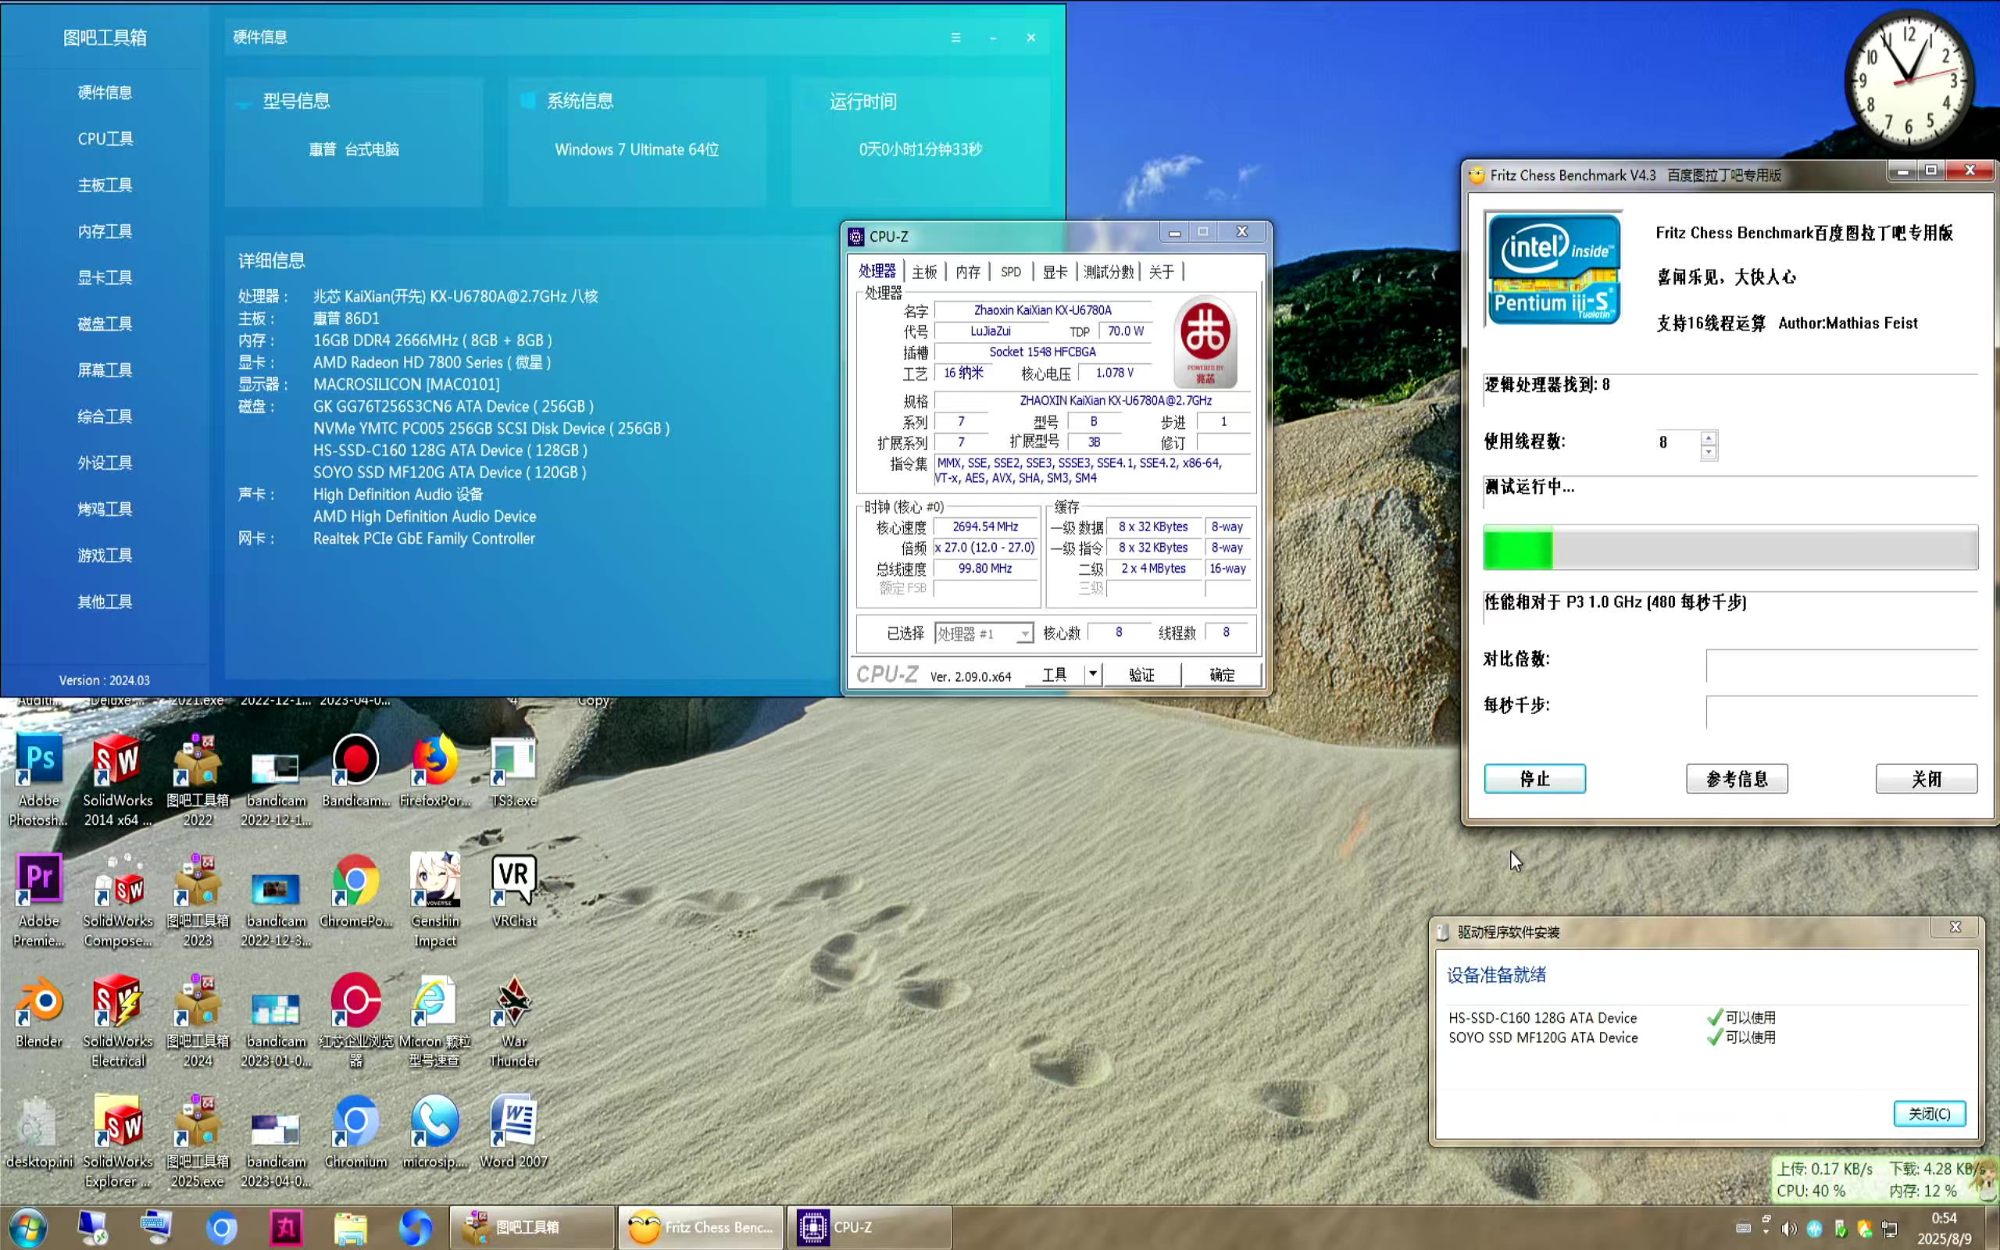Switch to the 内存 tab in CPU-Z
The height and width of the screenshot is (1250, 2000).
(967, 272)
